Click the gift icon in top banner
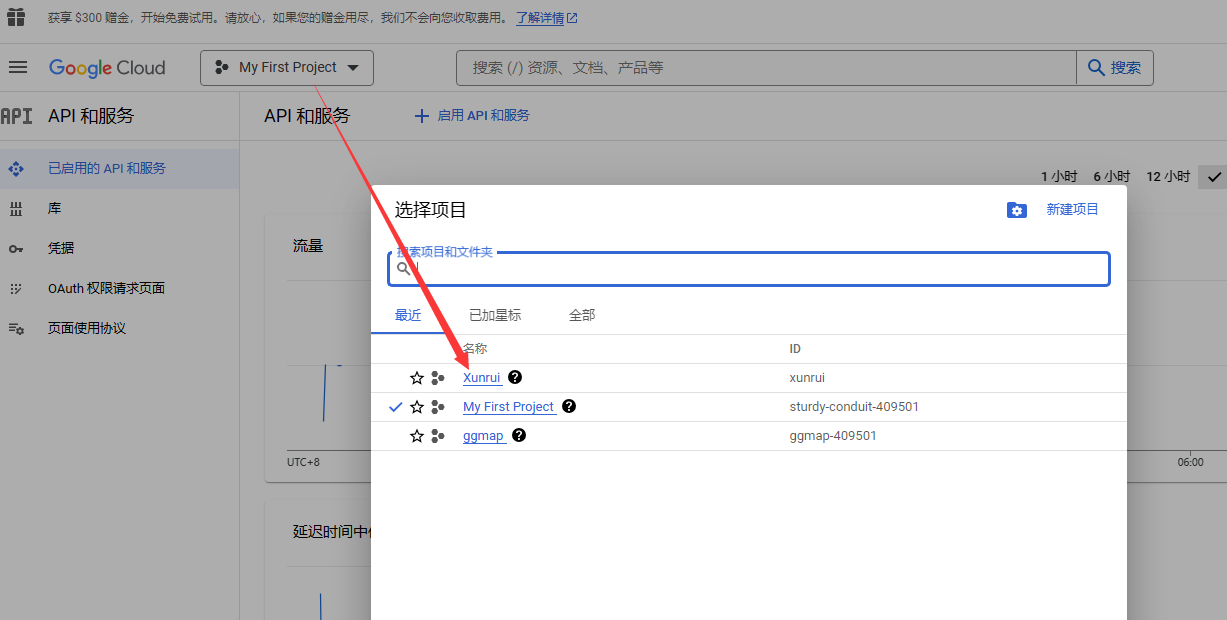 (x=16, y=18)
